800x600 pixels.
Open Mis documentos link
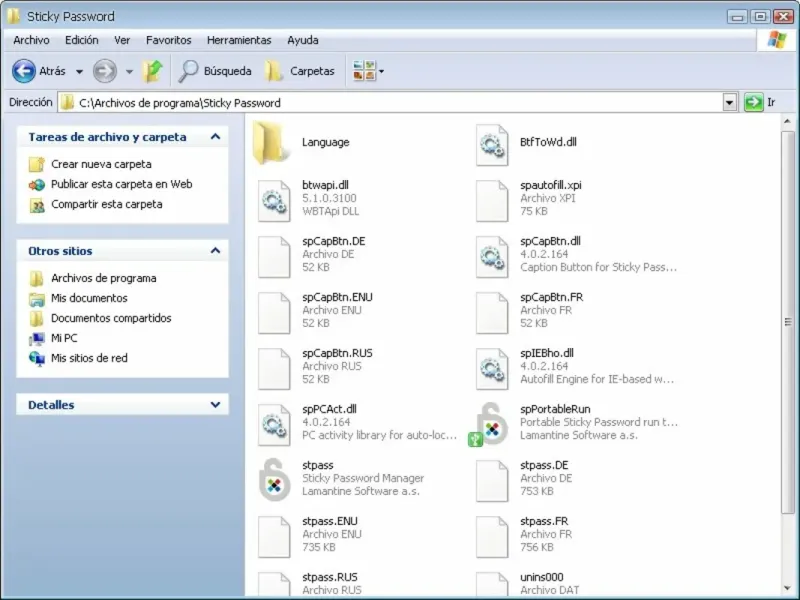(x=89, y=298)
